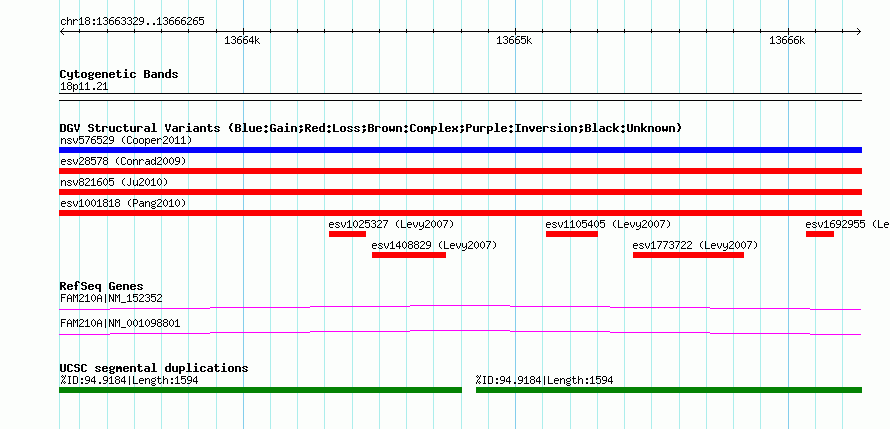Click the right green segmental duplication bar
The height and width of the screenshot is (429, 890).
click(x=669, y=390)
